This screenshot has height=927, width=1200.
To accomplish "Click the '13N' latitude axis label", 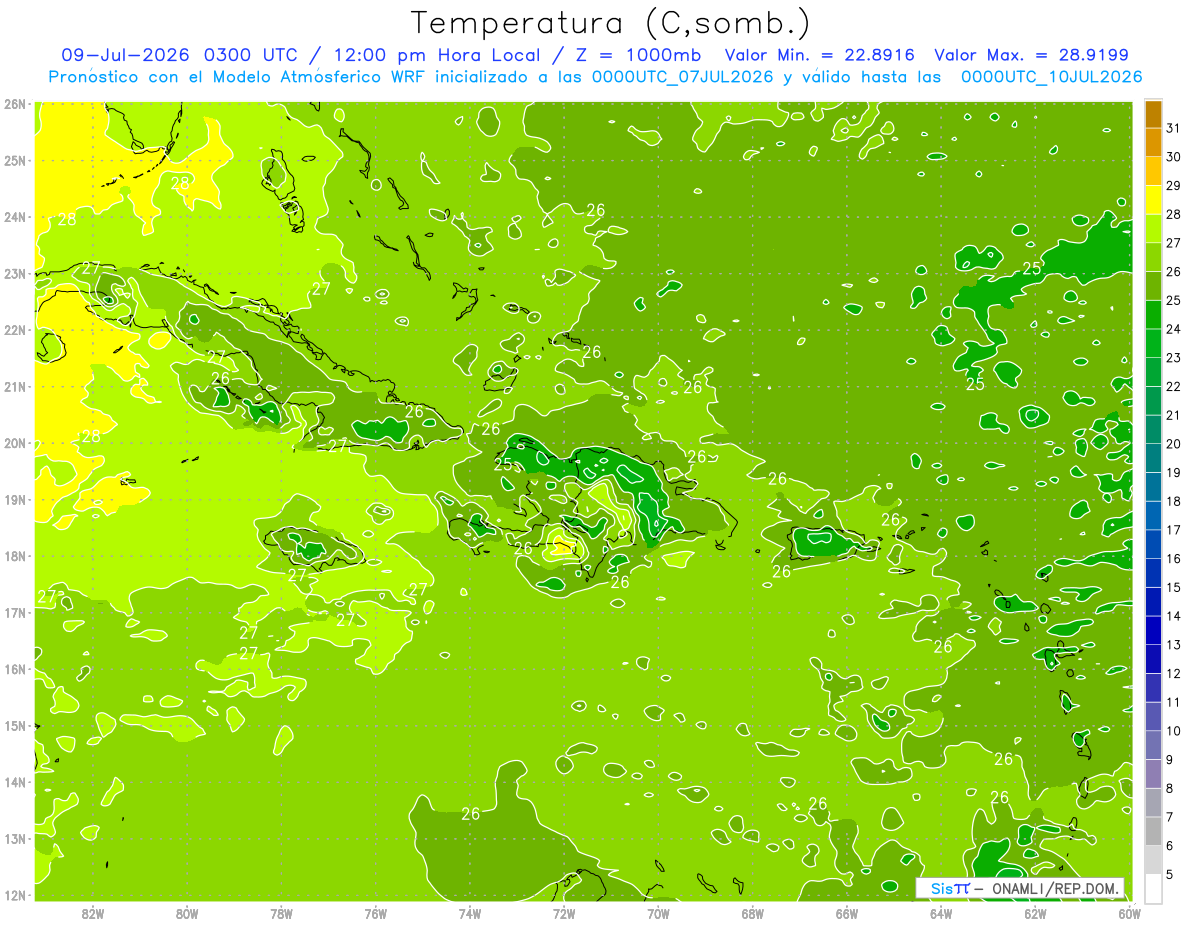I will tap(15, 838).
